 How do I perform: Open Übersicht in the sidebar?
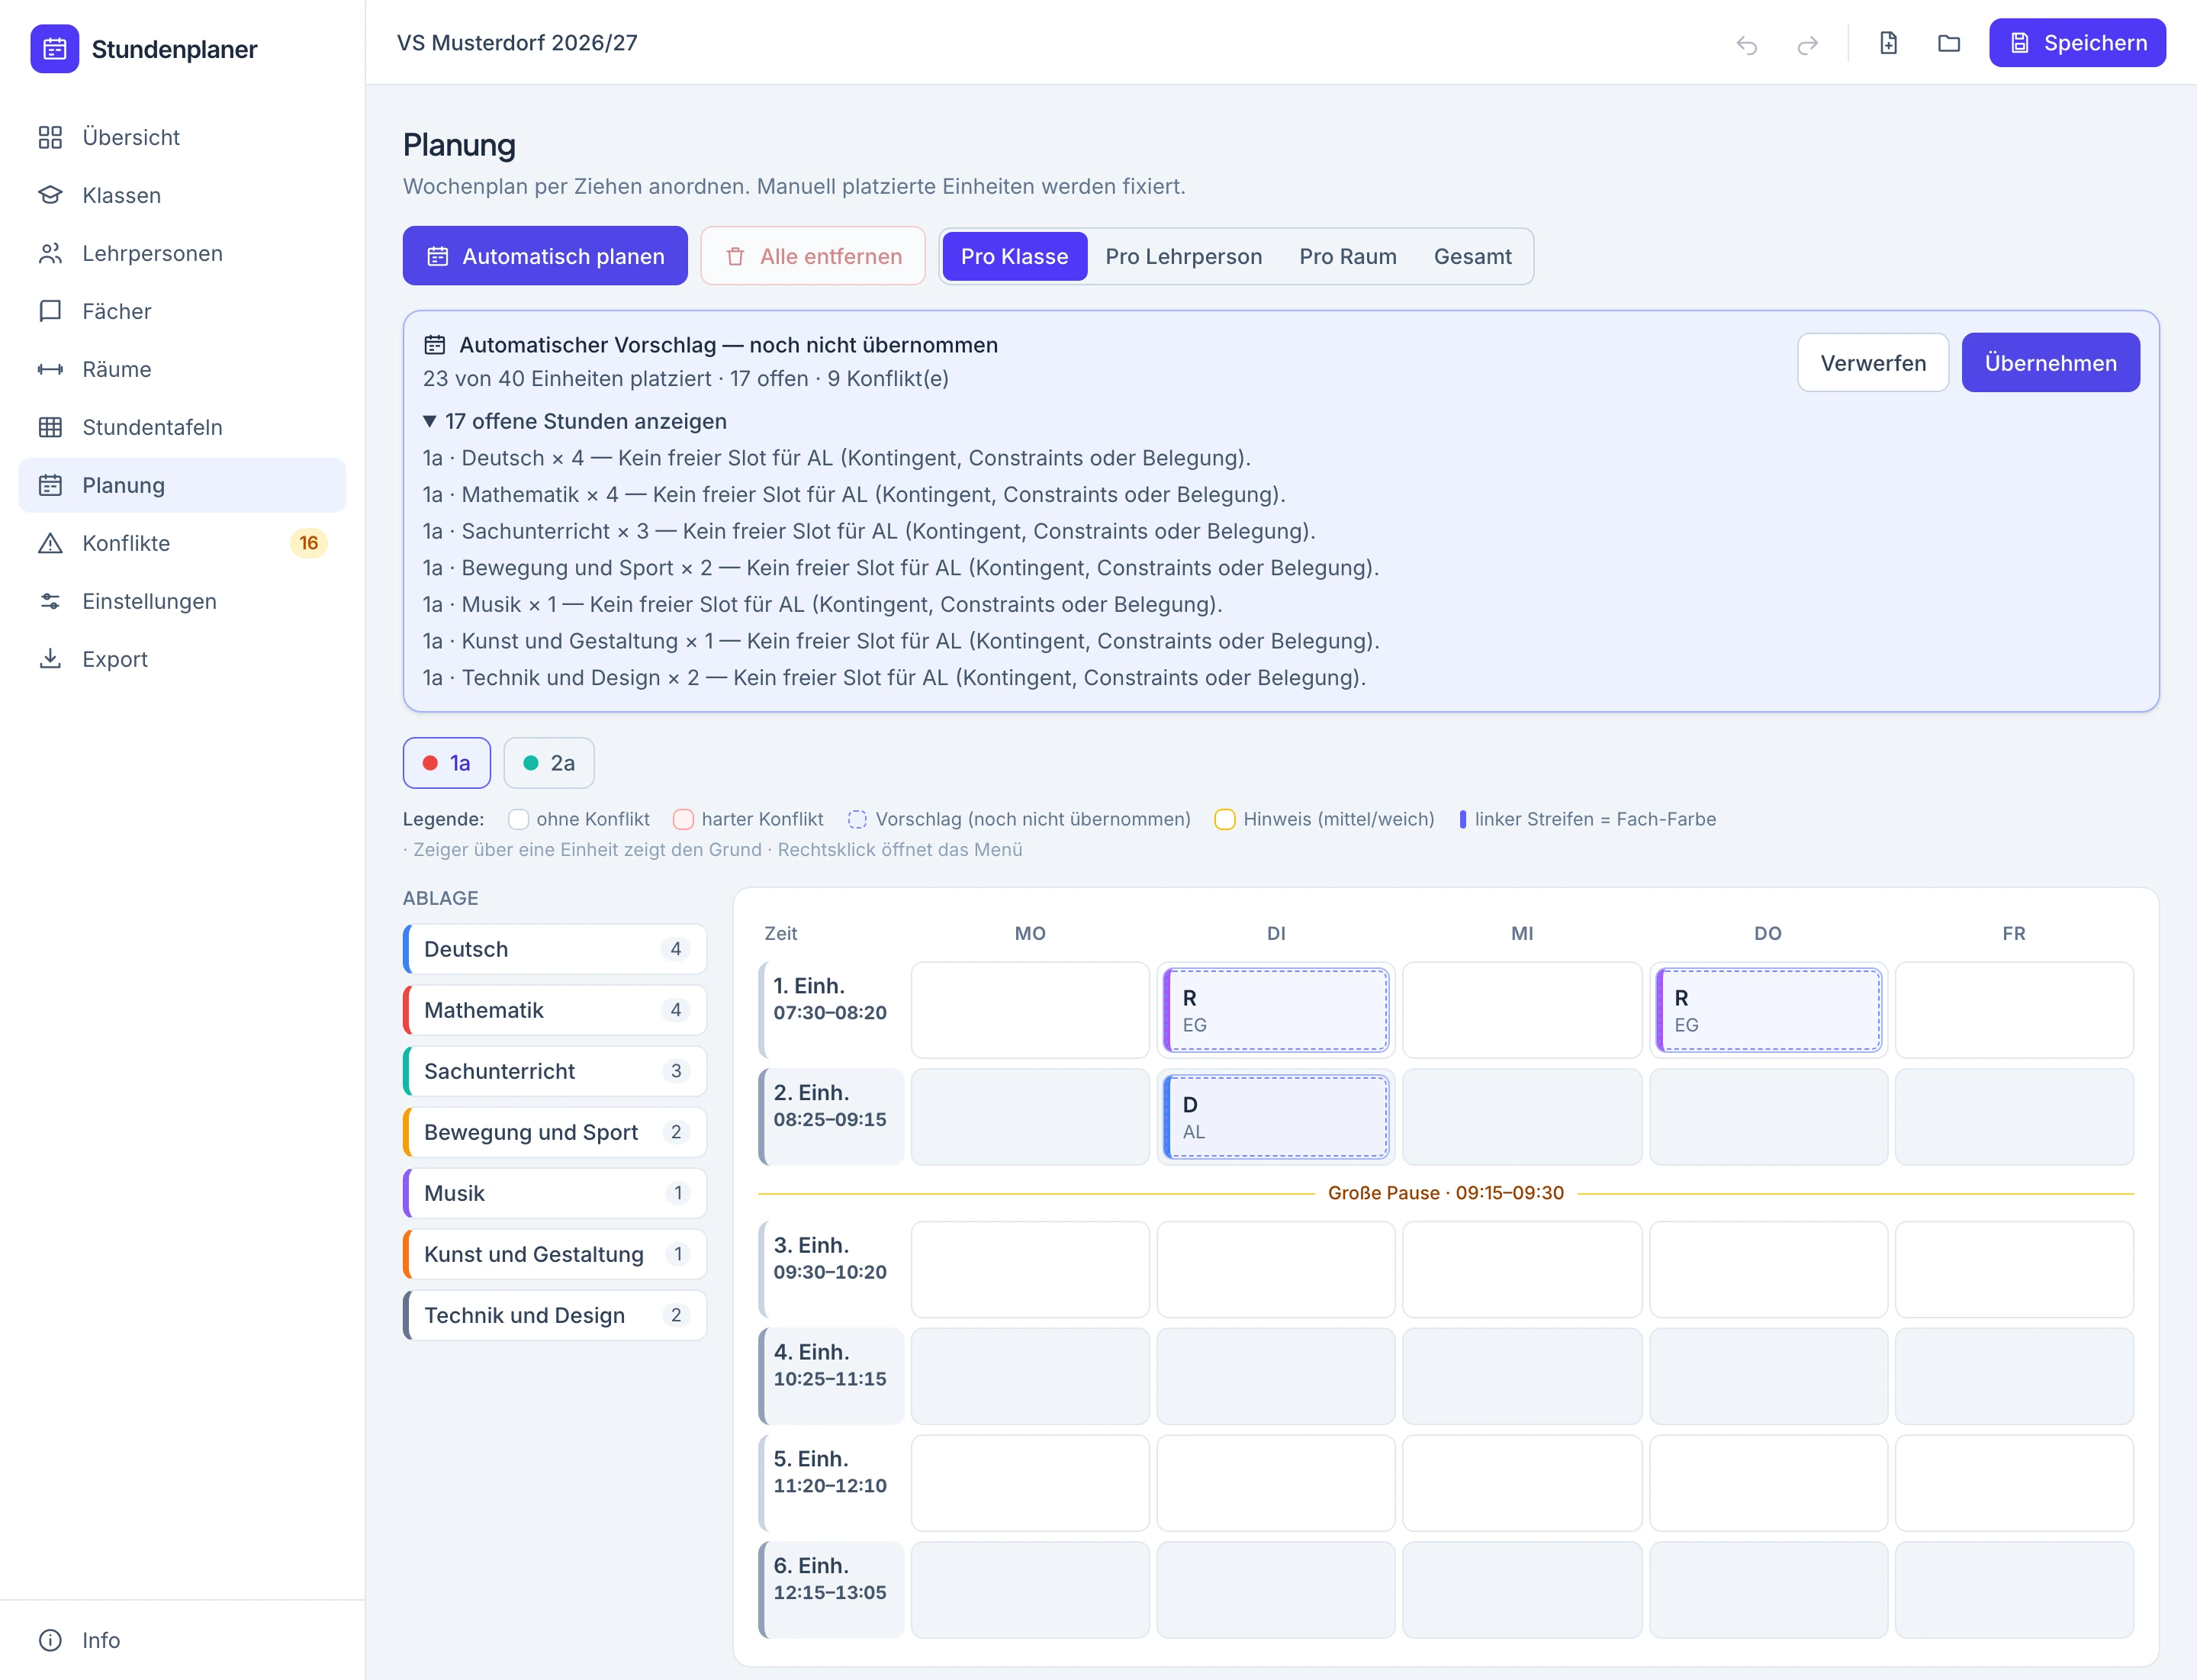(182, 137)
